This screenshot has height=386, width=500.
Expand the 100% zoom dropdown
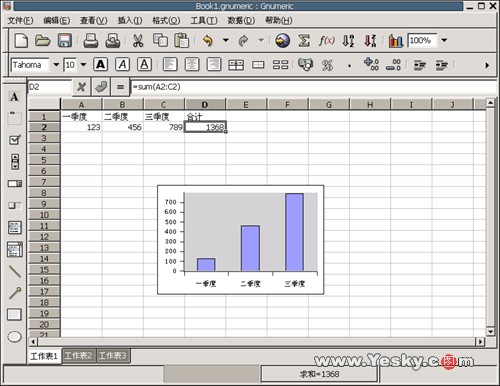(444, 40)
